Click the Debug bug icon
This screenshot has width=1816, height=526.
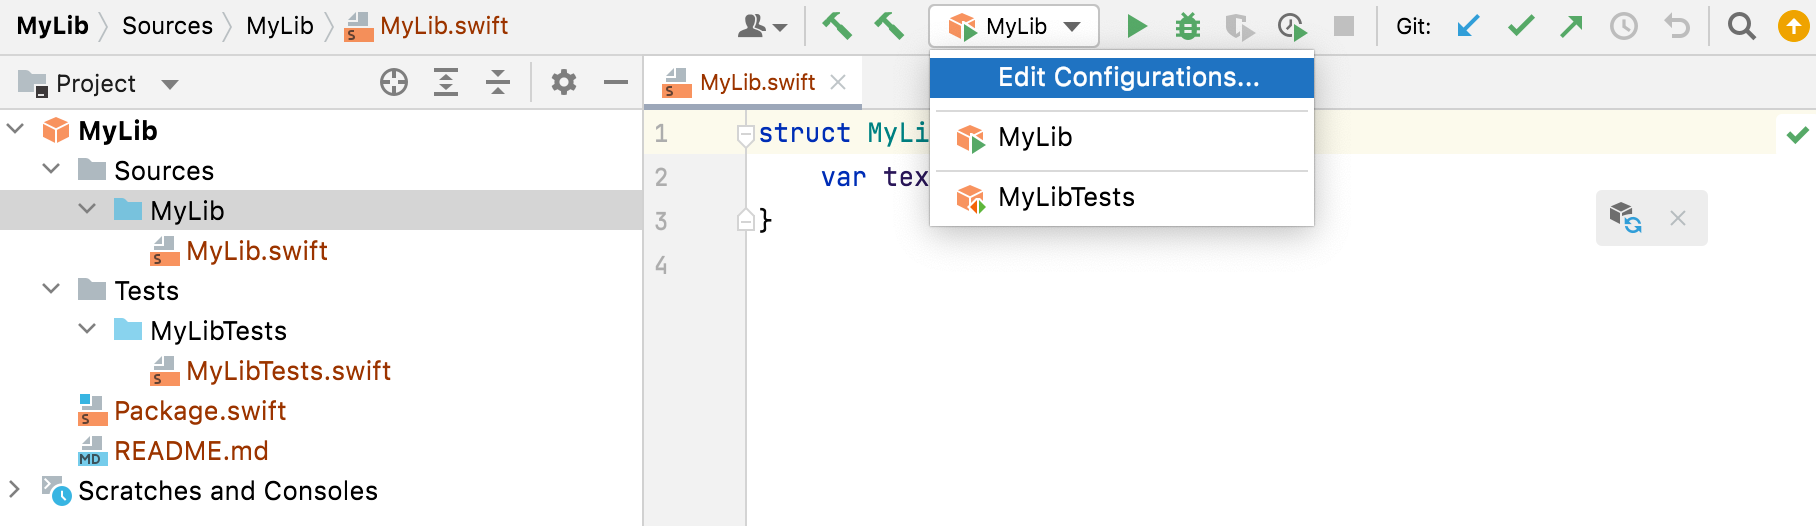1188,26
